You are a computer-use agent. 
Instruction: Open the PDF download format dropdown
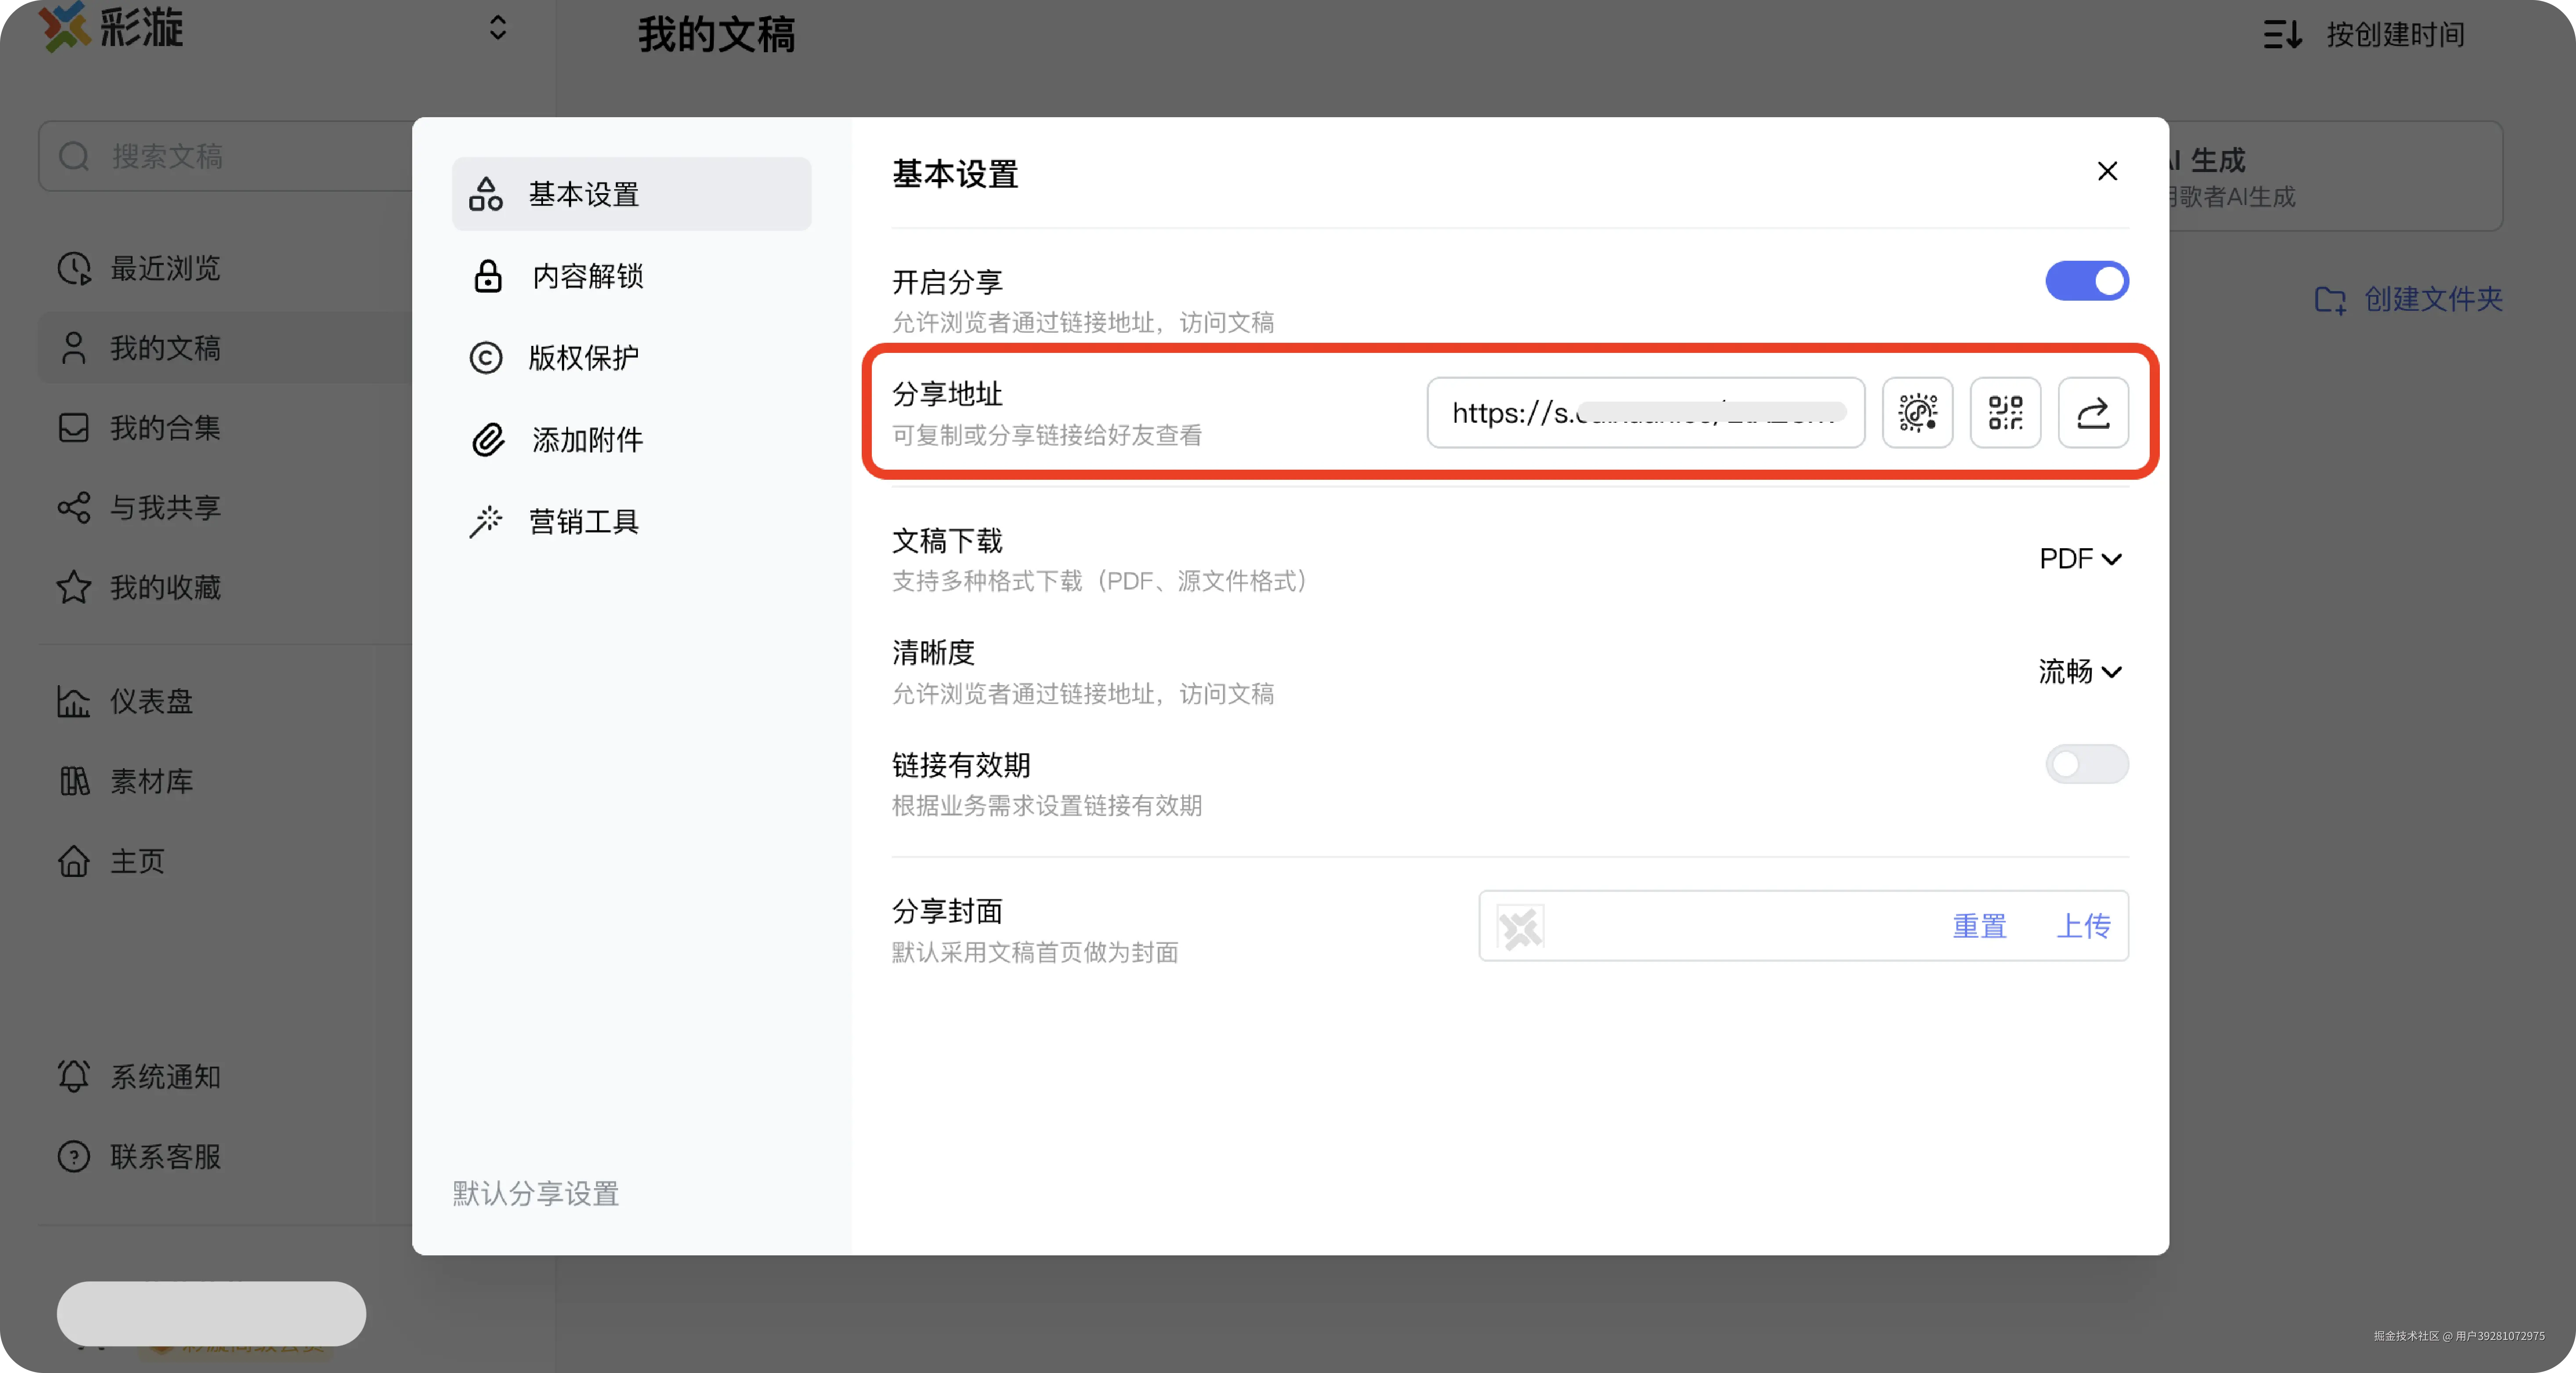(x=2079, y=558)
